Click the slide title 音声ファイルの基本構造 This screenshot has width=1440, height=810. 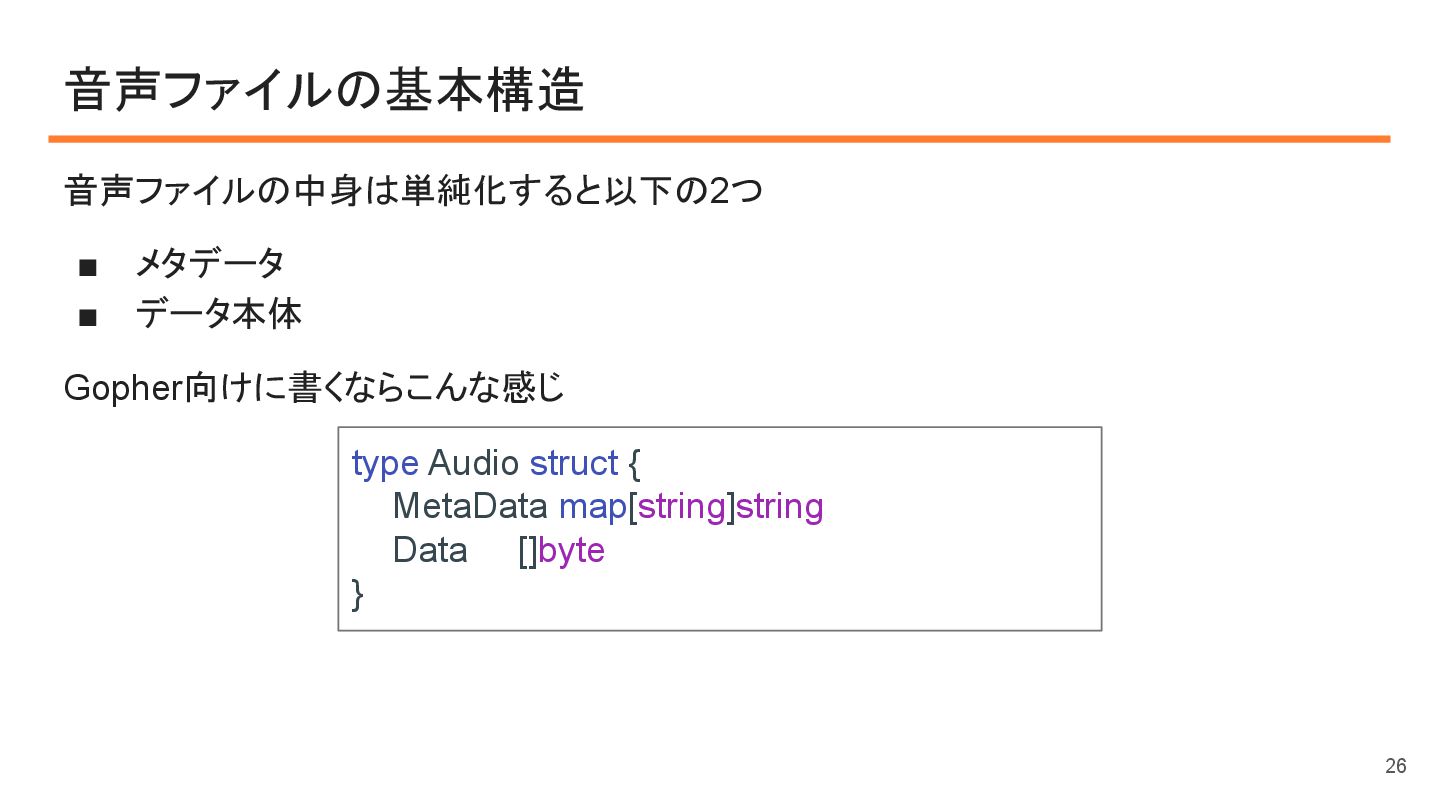click(x=324, y=92)
